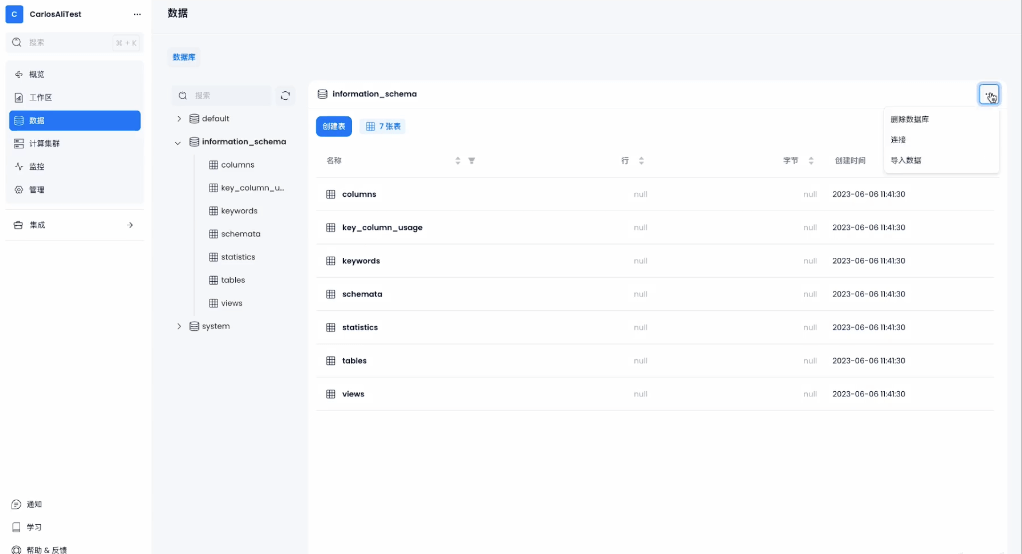Select the 数据库 tab
The height and width of the screenshot is (554, 1022).
(184, 57)
